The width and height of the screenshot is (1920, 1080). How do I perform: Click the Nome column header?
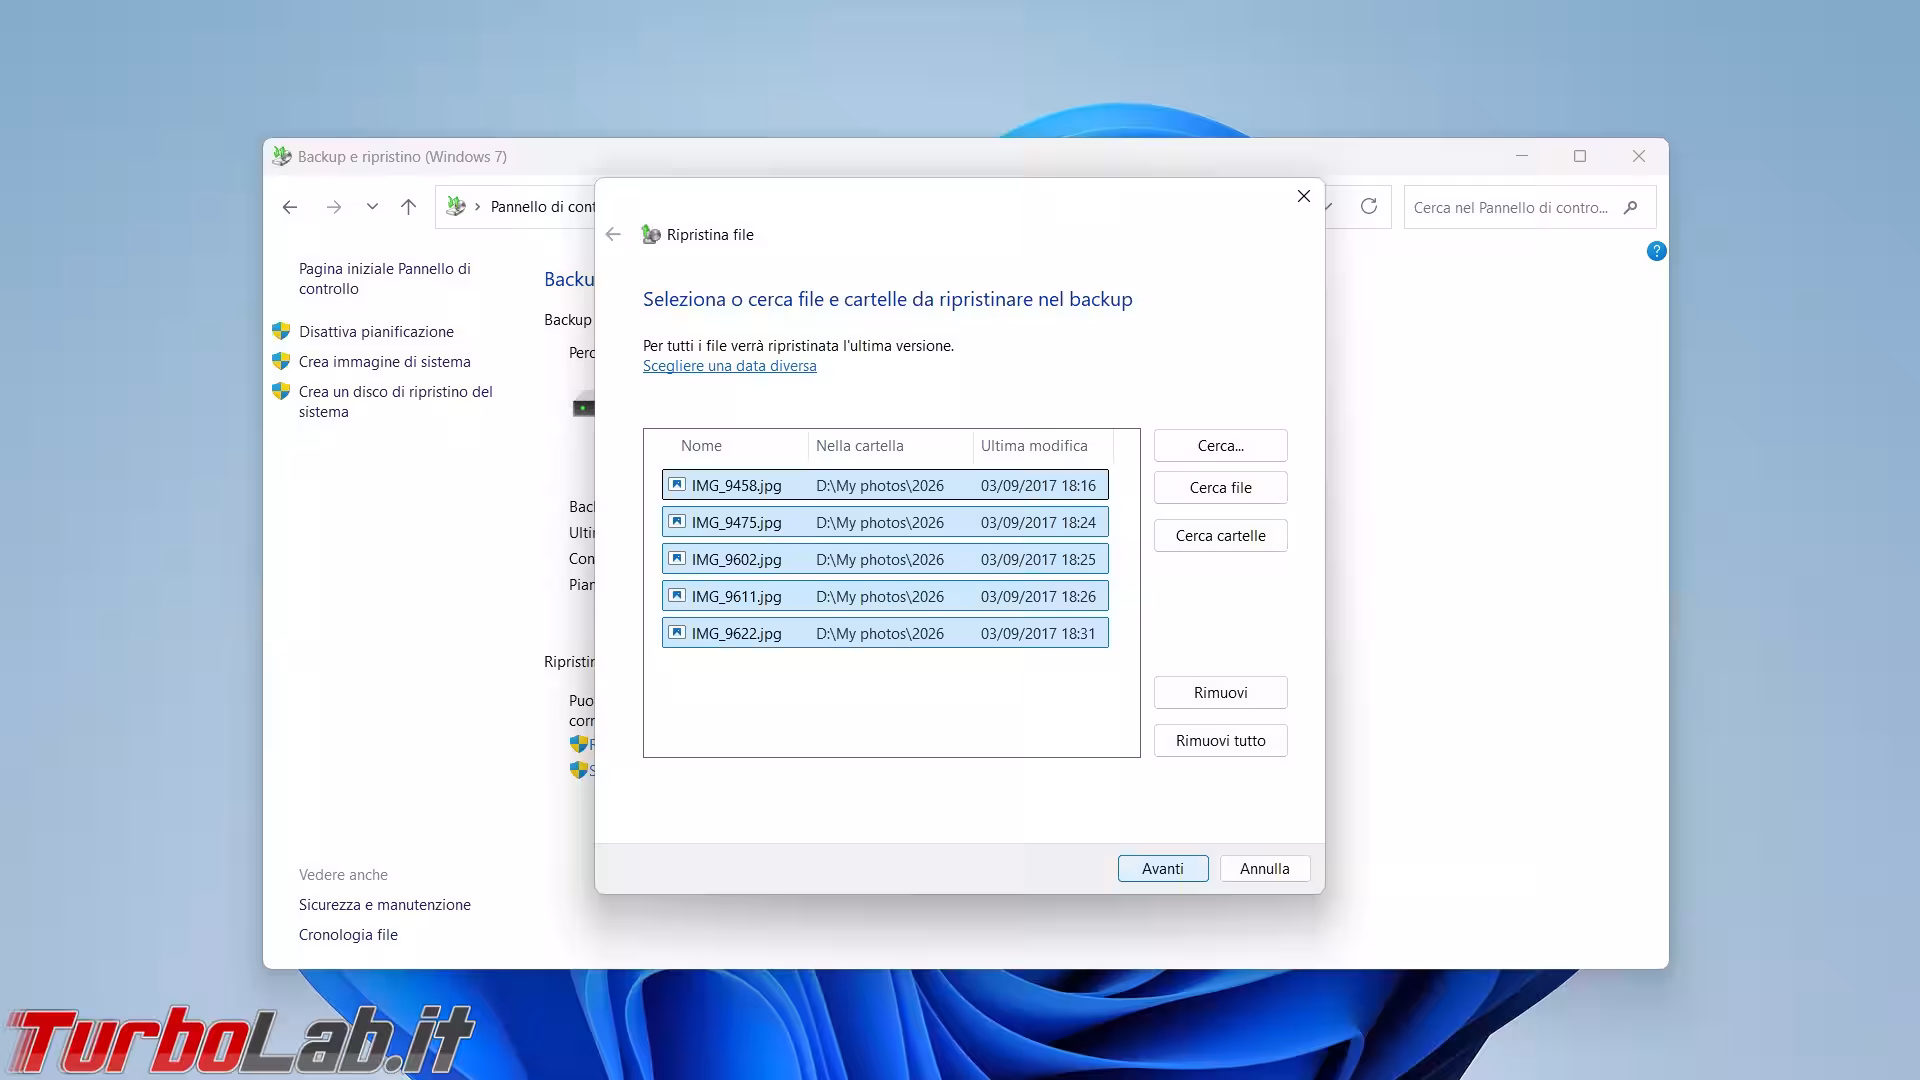701,446
